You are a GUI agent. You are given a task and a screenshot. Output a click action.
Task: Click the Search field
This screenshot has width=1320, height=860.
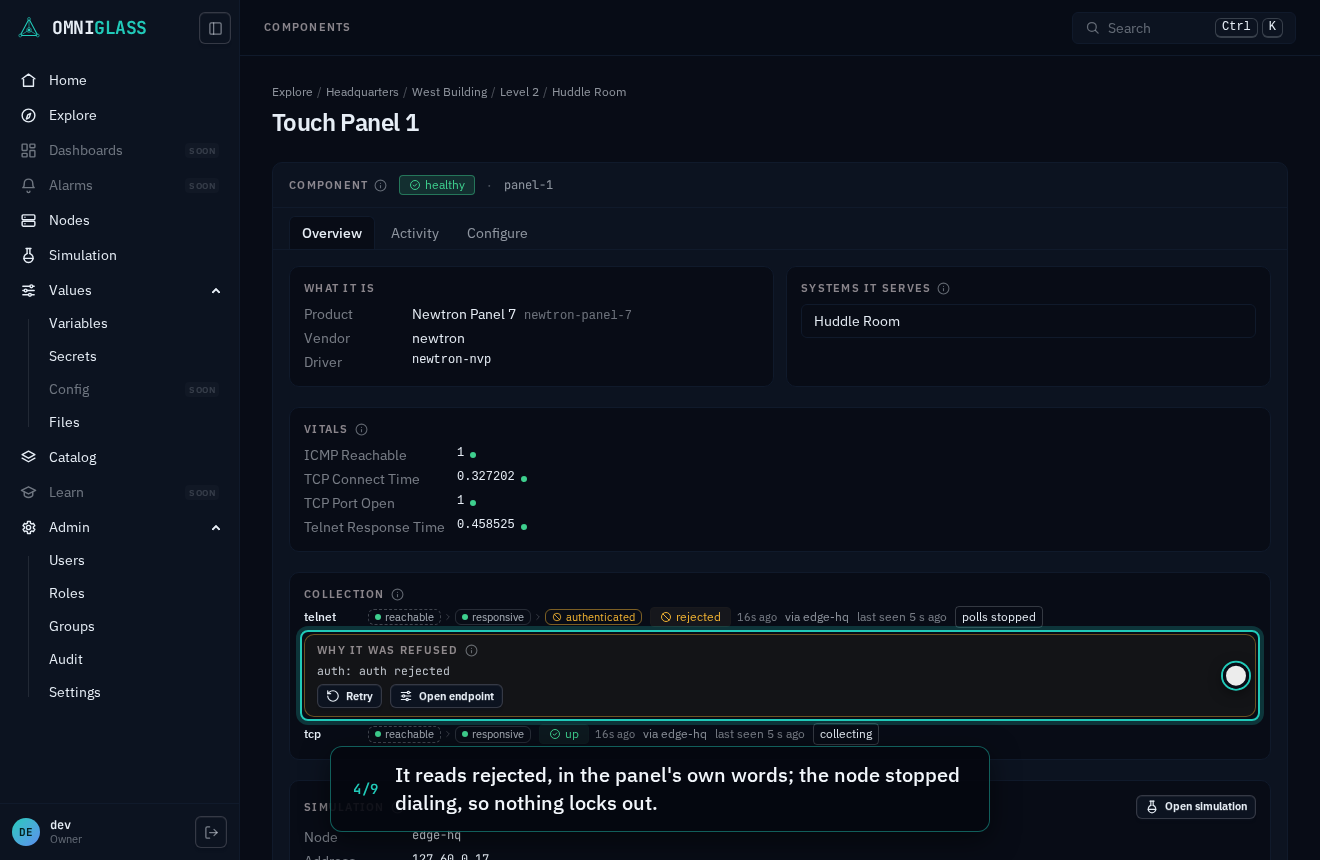(x=1184, y=28)
